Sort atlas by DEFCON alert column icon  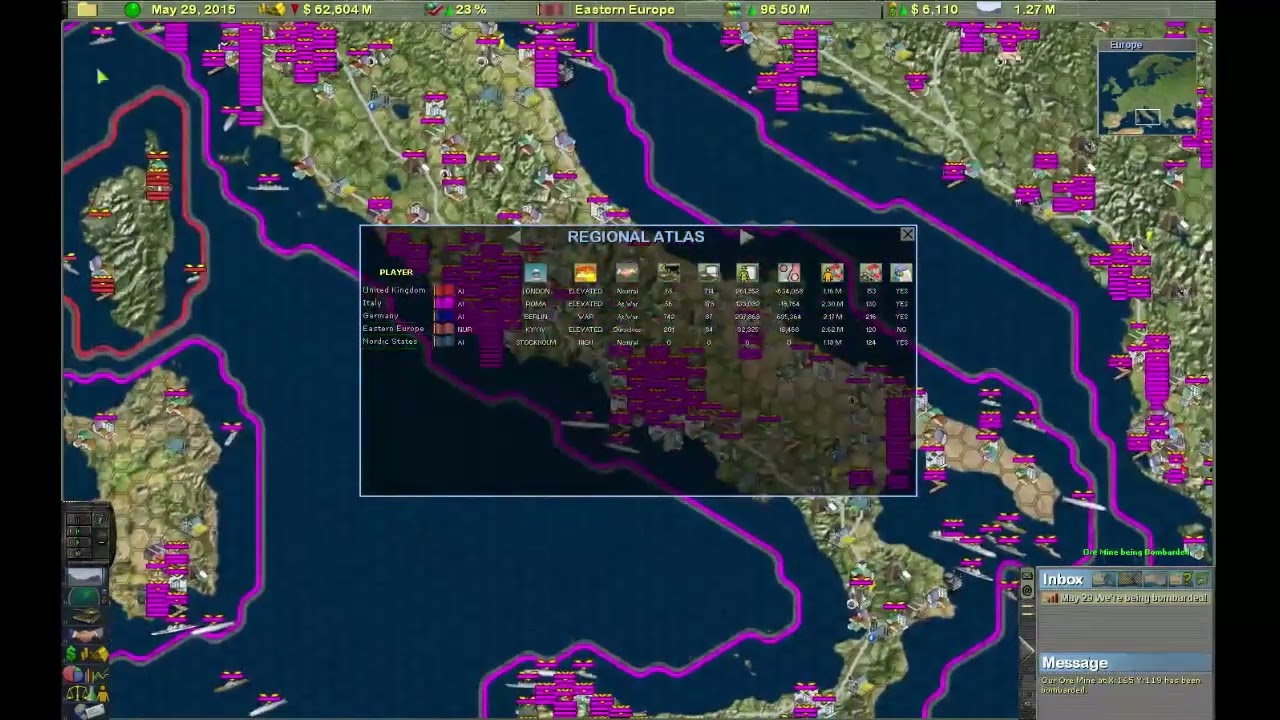(x=585, y=273)
